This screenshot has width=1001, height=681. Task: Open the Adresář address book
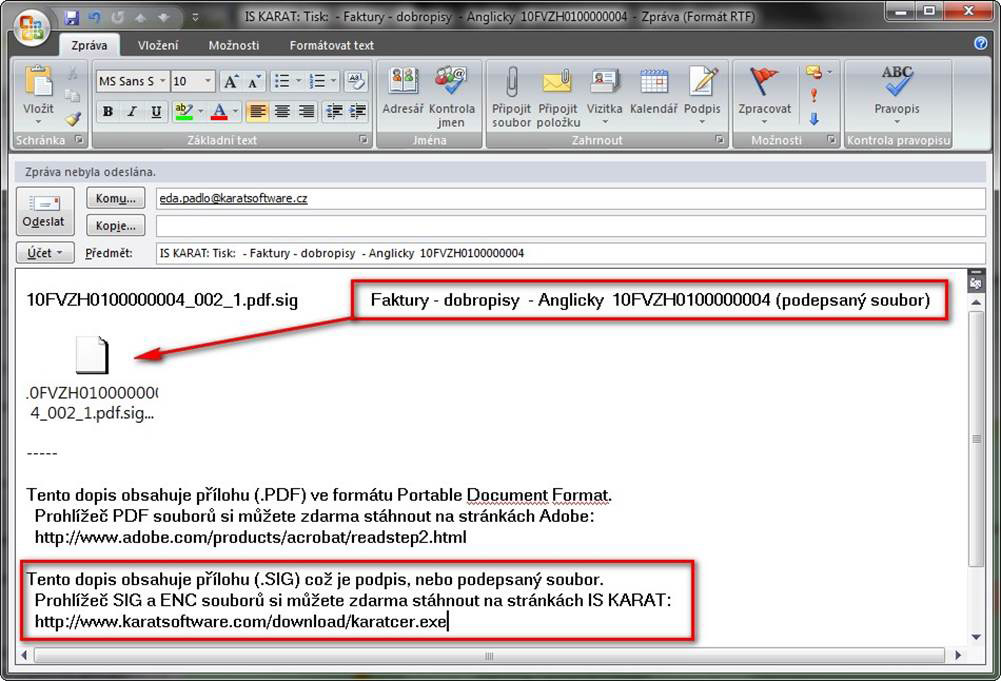click(x=403, y=92)
